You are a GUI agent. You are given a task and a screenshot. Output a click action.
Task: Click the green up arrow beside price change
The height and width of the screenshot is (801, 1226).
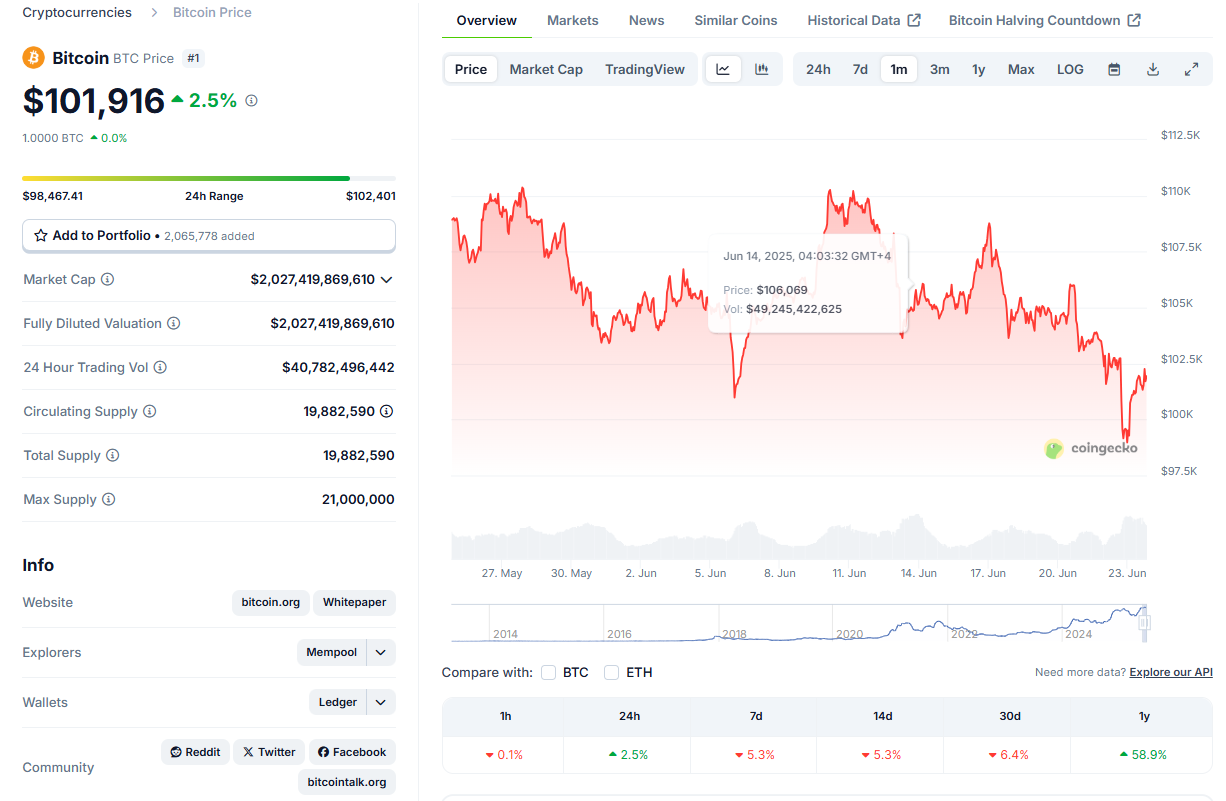click(177, 100)
